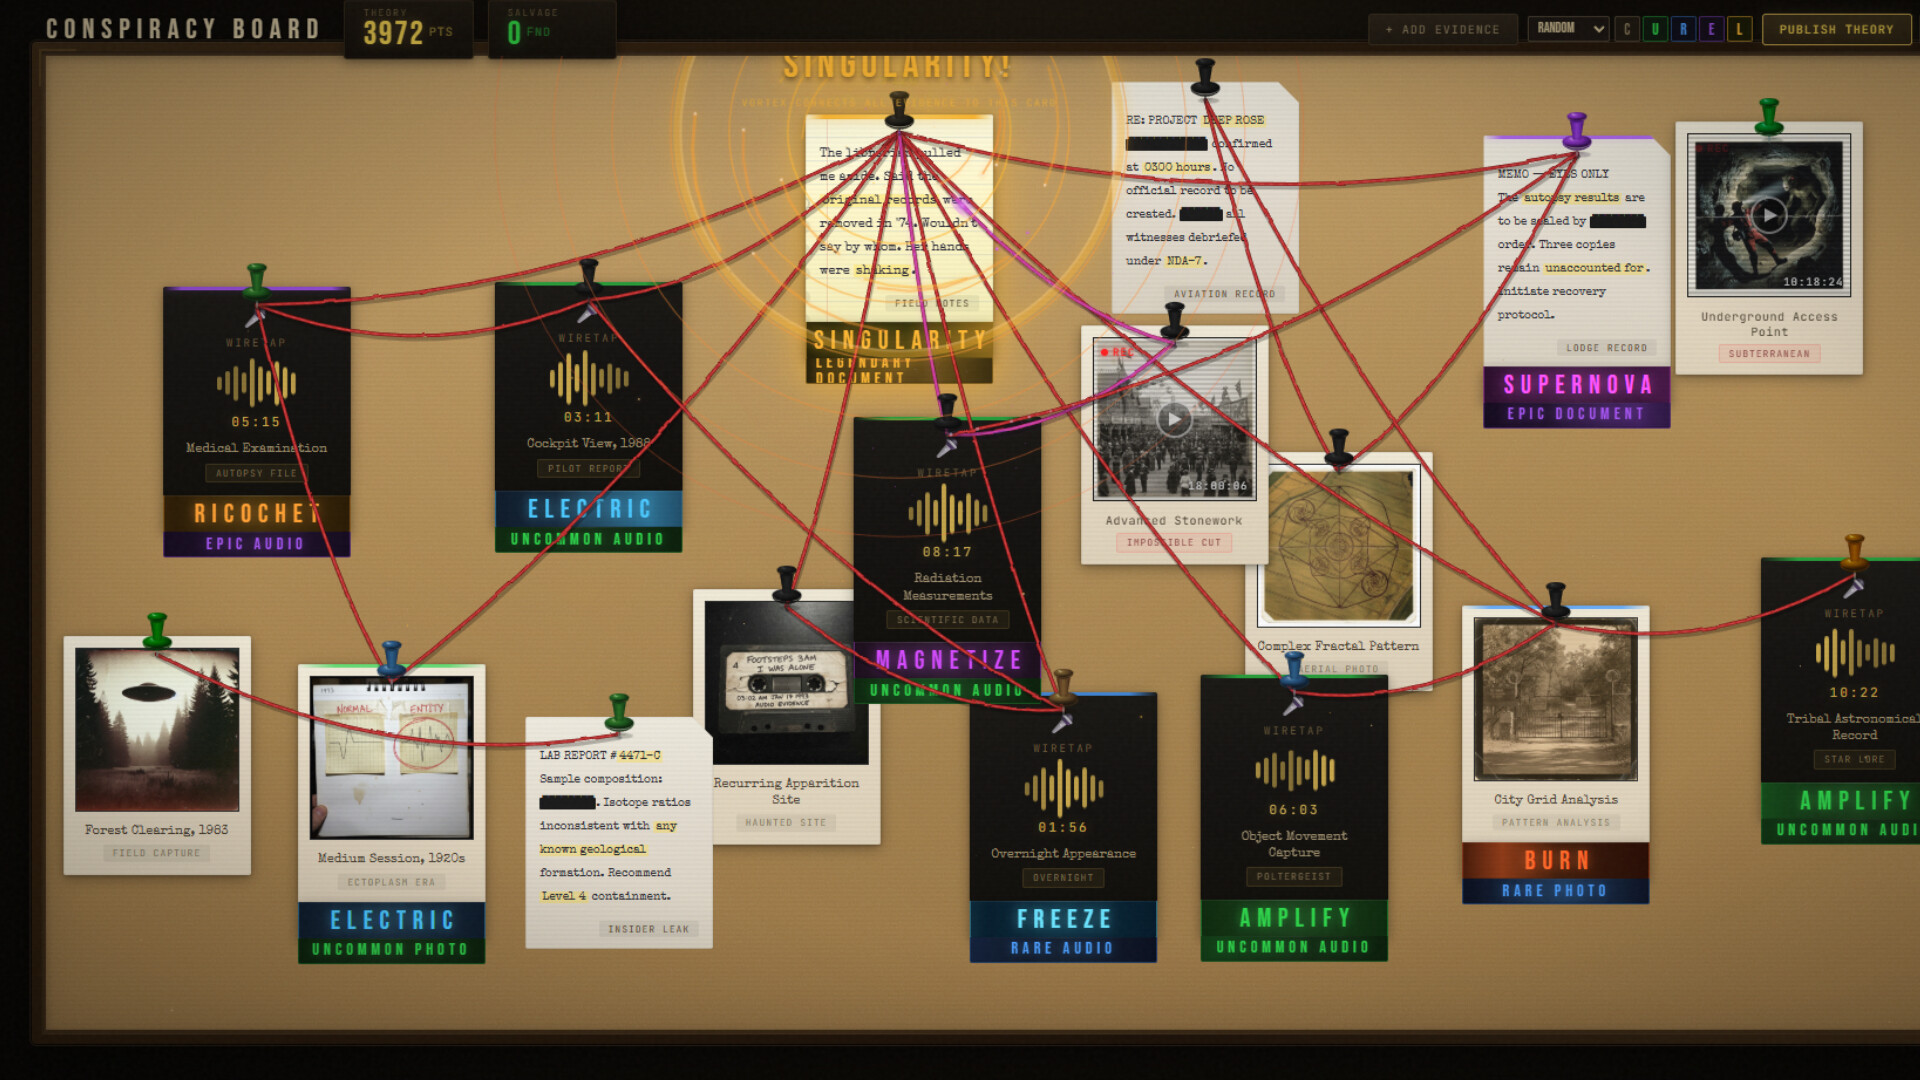
Task: Toggle the green U rarity filter
Action: [1655, 29]
